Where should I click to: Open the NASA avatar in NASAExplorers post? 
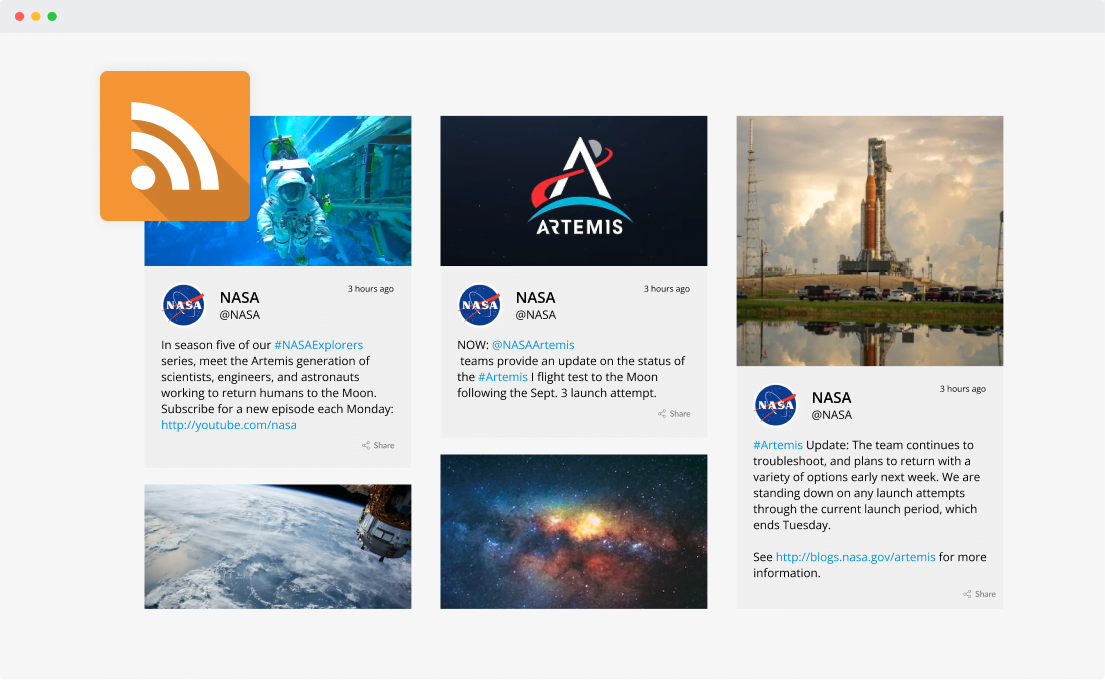[184, 305]
